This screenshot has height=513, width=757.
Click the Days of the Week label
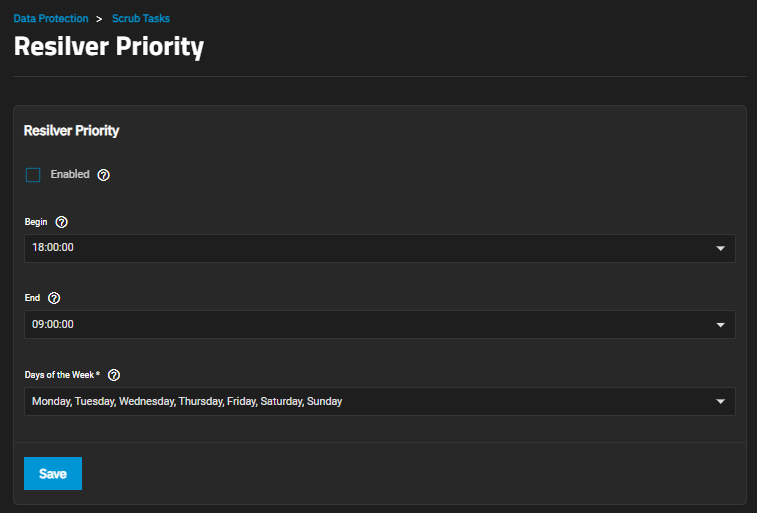coord(62,375)
